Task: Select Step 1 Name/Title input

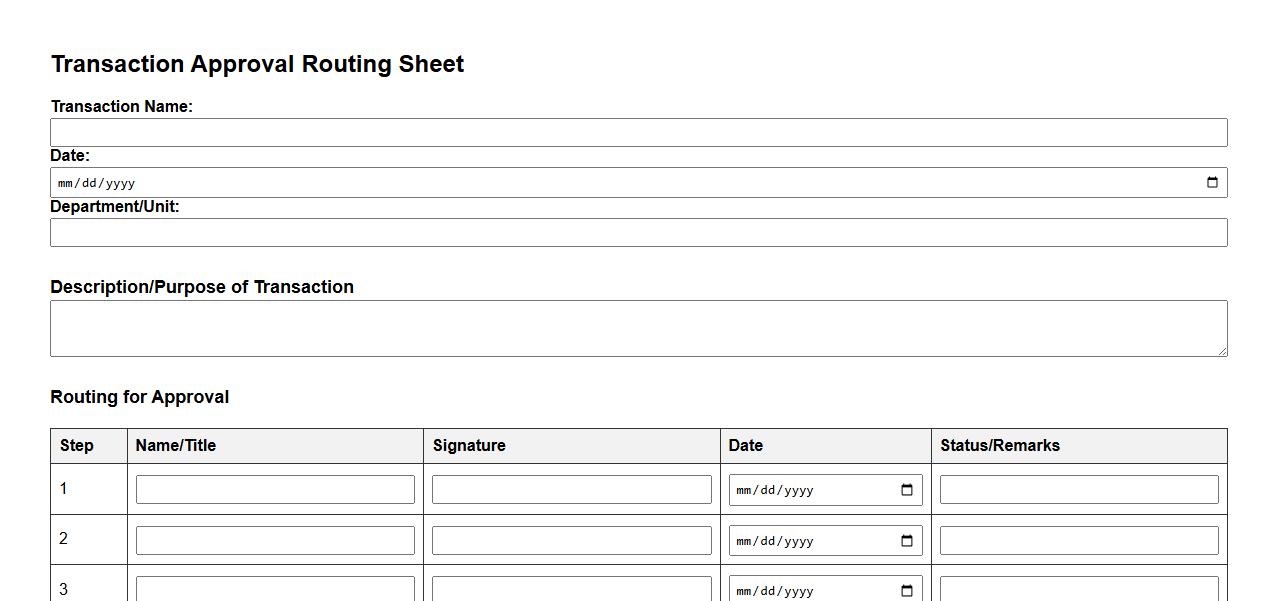Action: [x=275, y=490]
